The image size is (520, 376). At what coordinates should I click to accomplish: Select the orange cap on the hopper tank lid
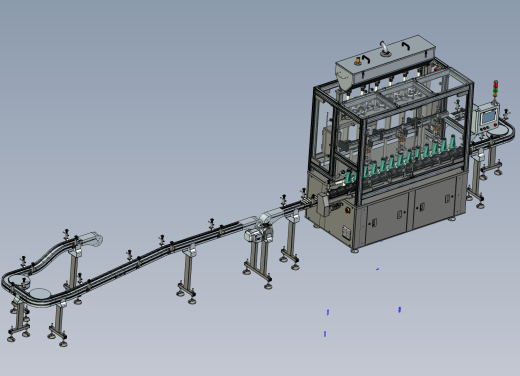point(358,60)
